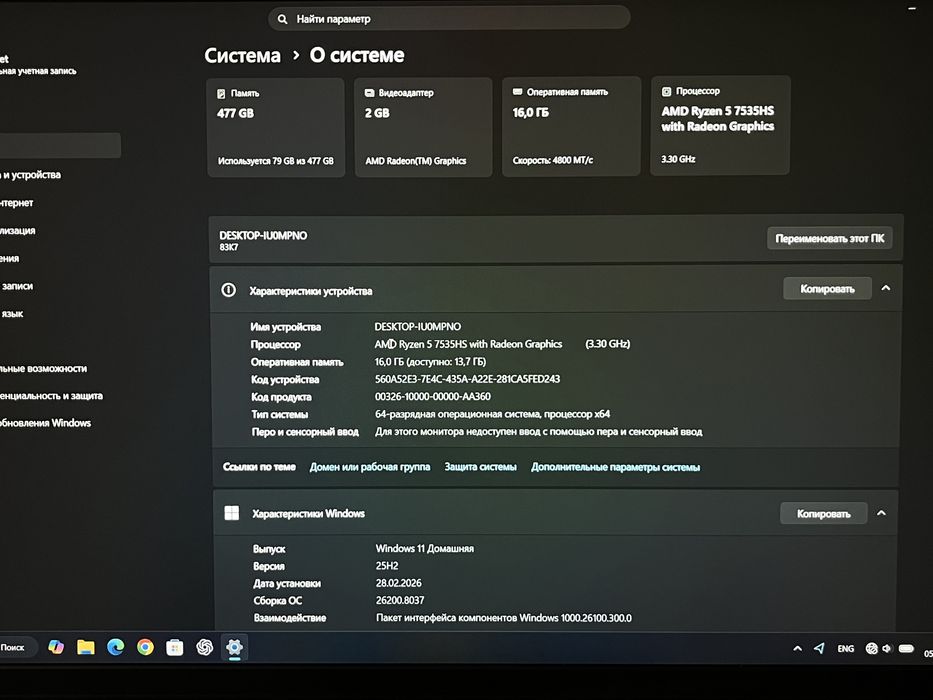Click the Код продукта value 00326-10000-00000-AA360

point(433,396)
